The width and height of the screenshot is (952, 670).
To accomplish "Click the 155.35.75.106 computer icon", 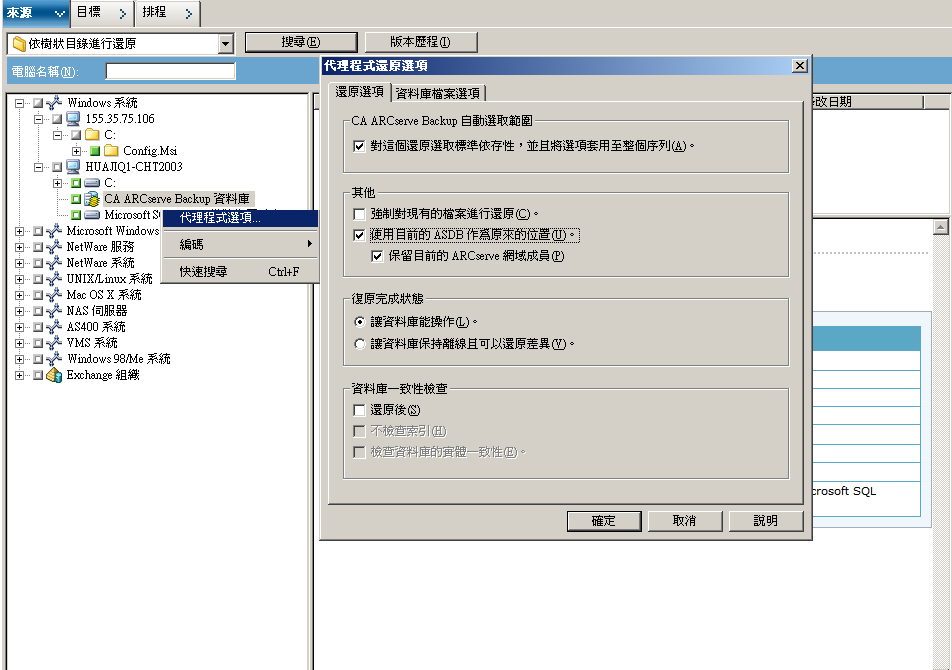I will 73,118.
